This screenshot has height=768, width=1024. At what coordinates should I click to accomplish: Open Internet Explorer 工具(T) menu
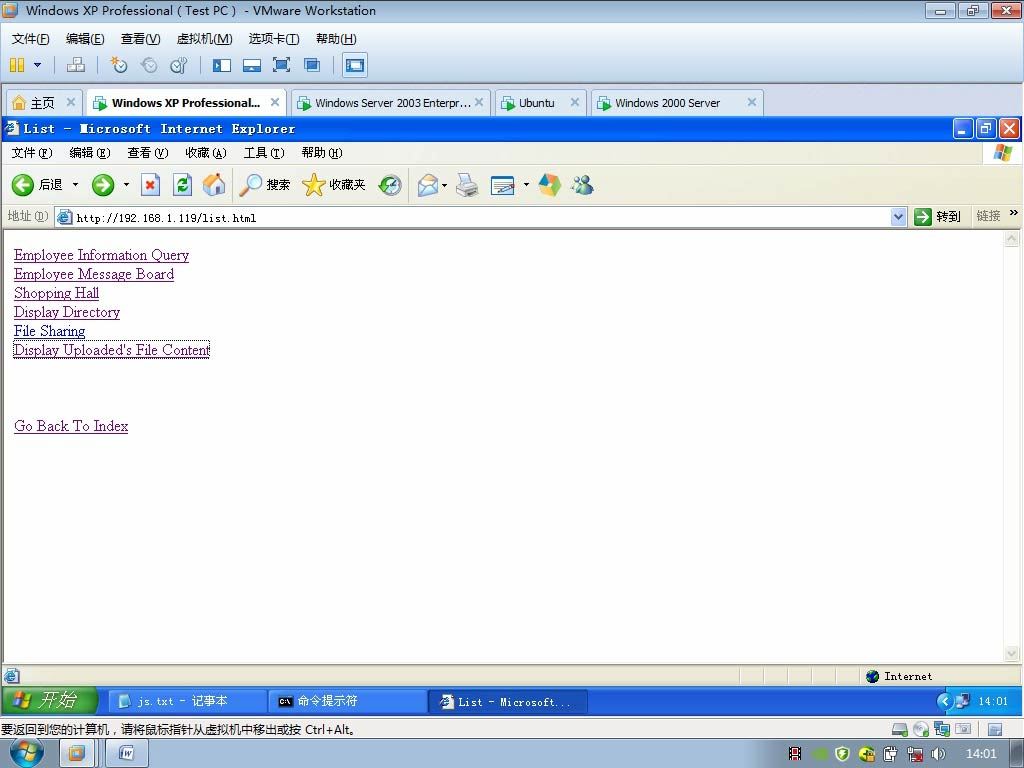tap(264, 153)
